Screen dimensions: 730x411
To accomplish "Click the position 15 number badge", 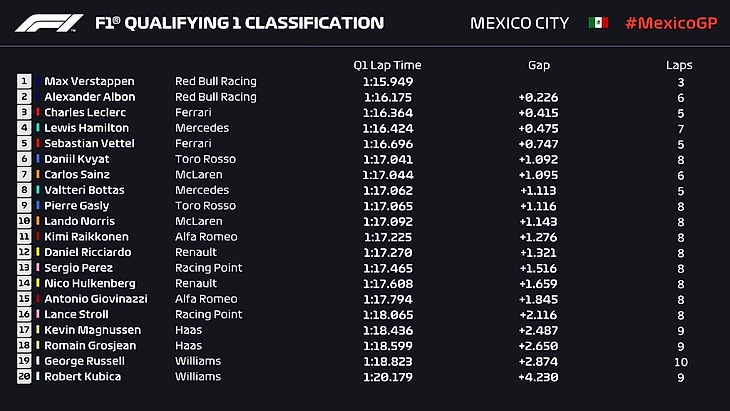I will [24, 299].
